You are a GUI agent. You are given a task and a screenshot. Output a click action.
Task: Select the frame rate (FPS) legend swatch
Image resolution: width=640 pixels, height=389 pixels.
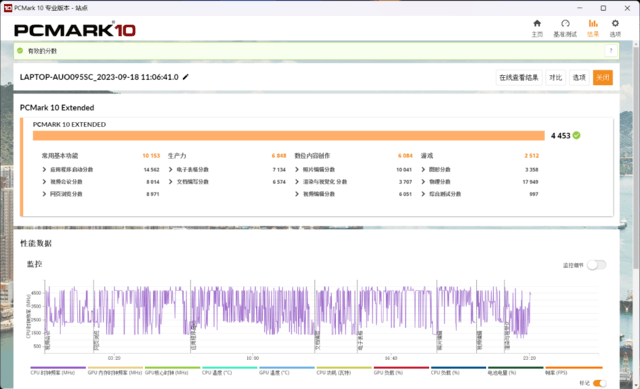click(573, 368)
